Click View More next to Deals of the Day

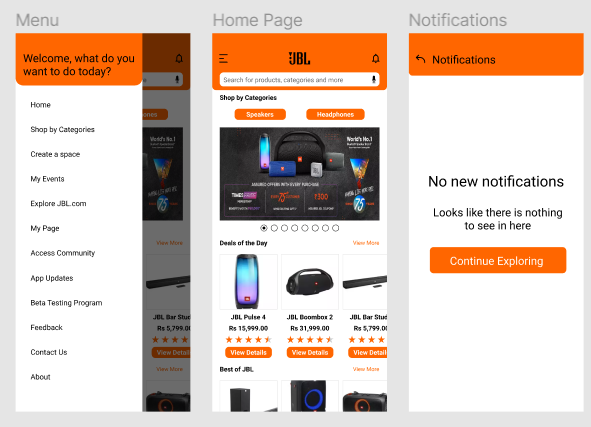tap(366, 243)
